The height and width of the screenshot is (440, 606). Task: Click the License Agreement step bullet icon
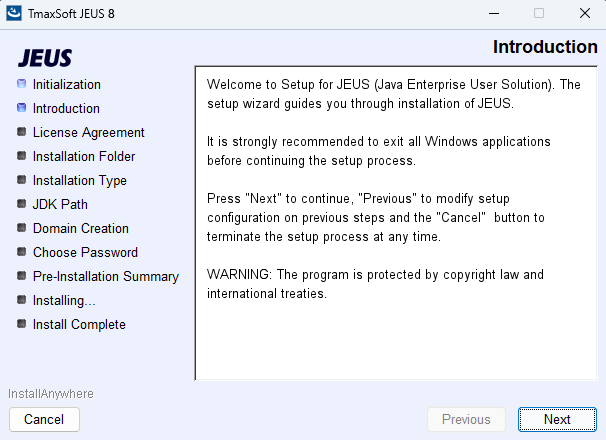22,132
